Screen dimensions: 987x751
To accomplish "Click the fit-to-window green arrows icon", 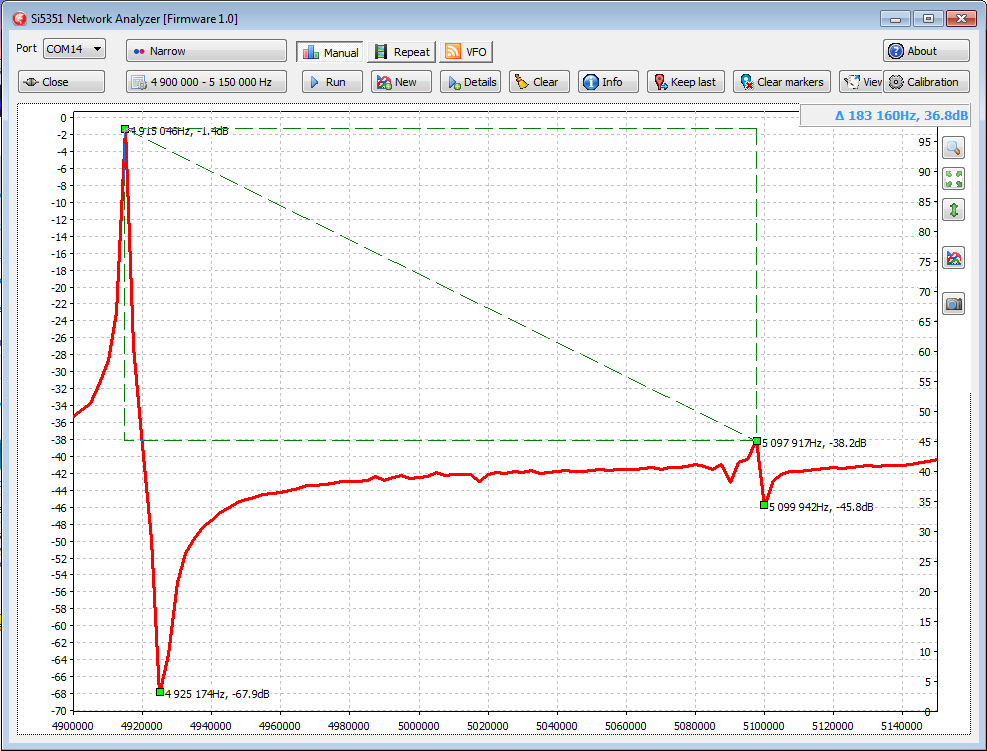I will click(x=953, y=179).
